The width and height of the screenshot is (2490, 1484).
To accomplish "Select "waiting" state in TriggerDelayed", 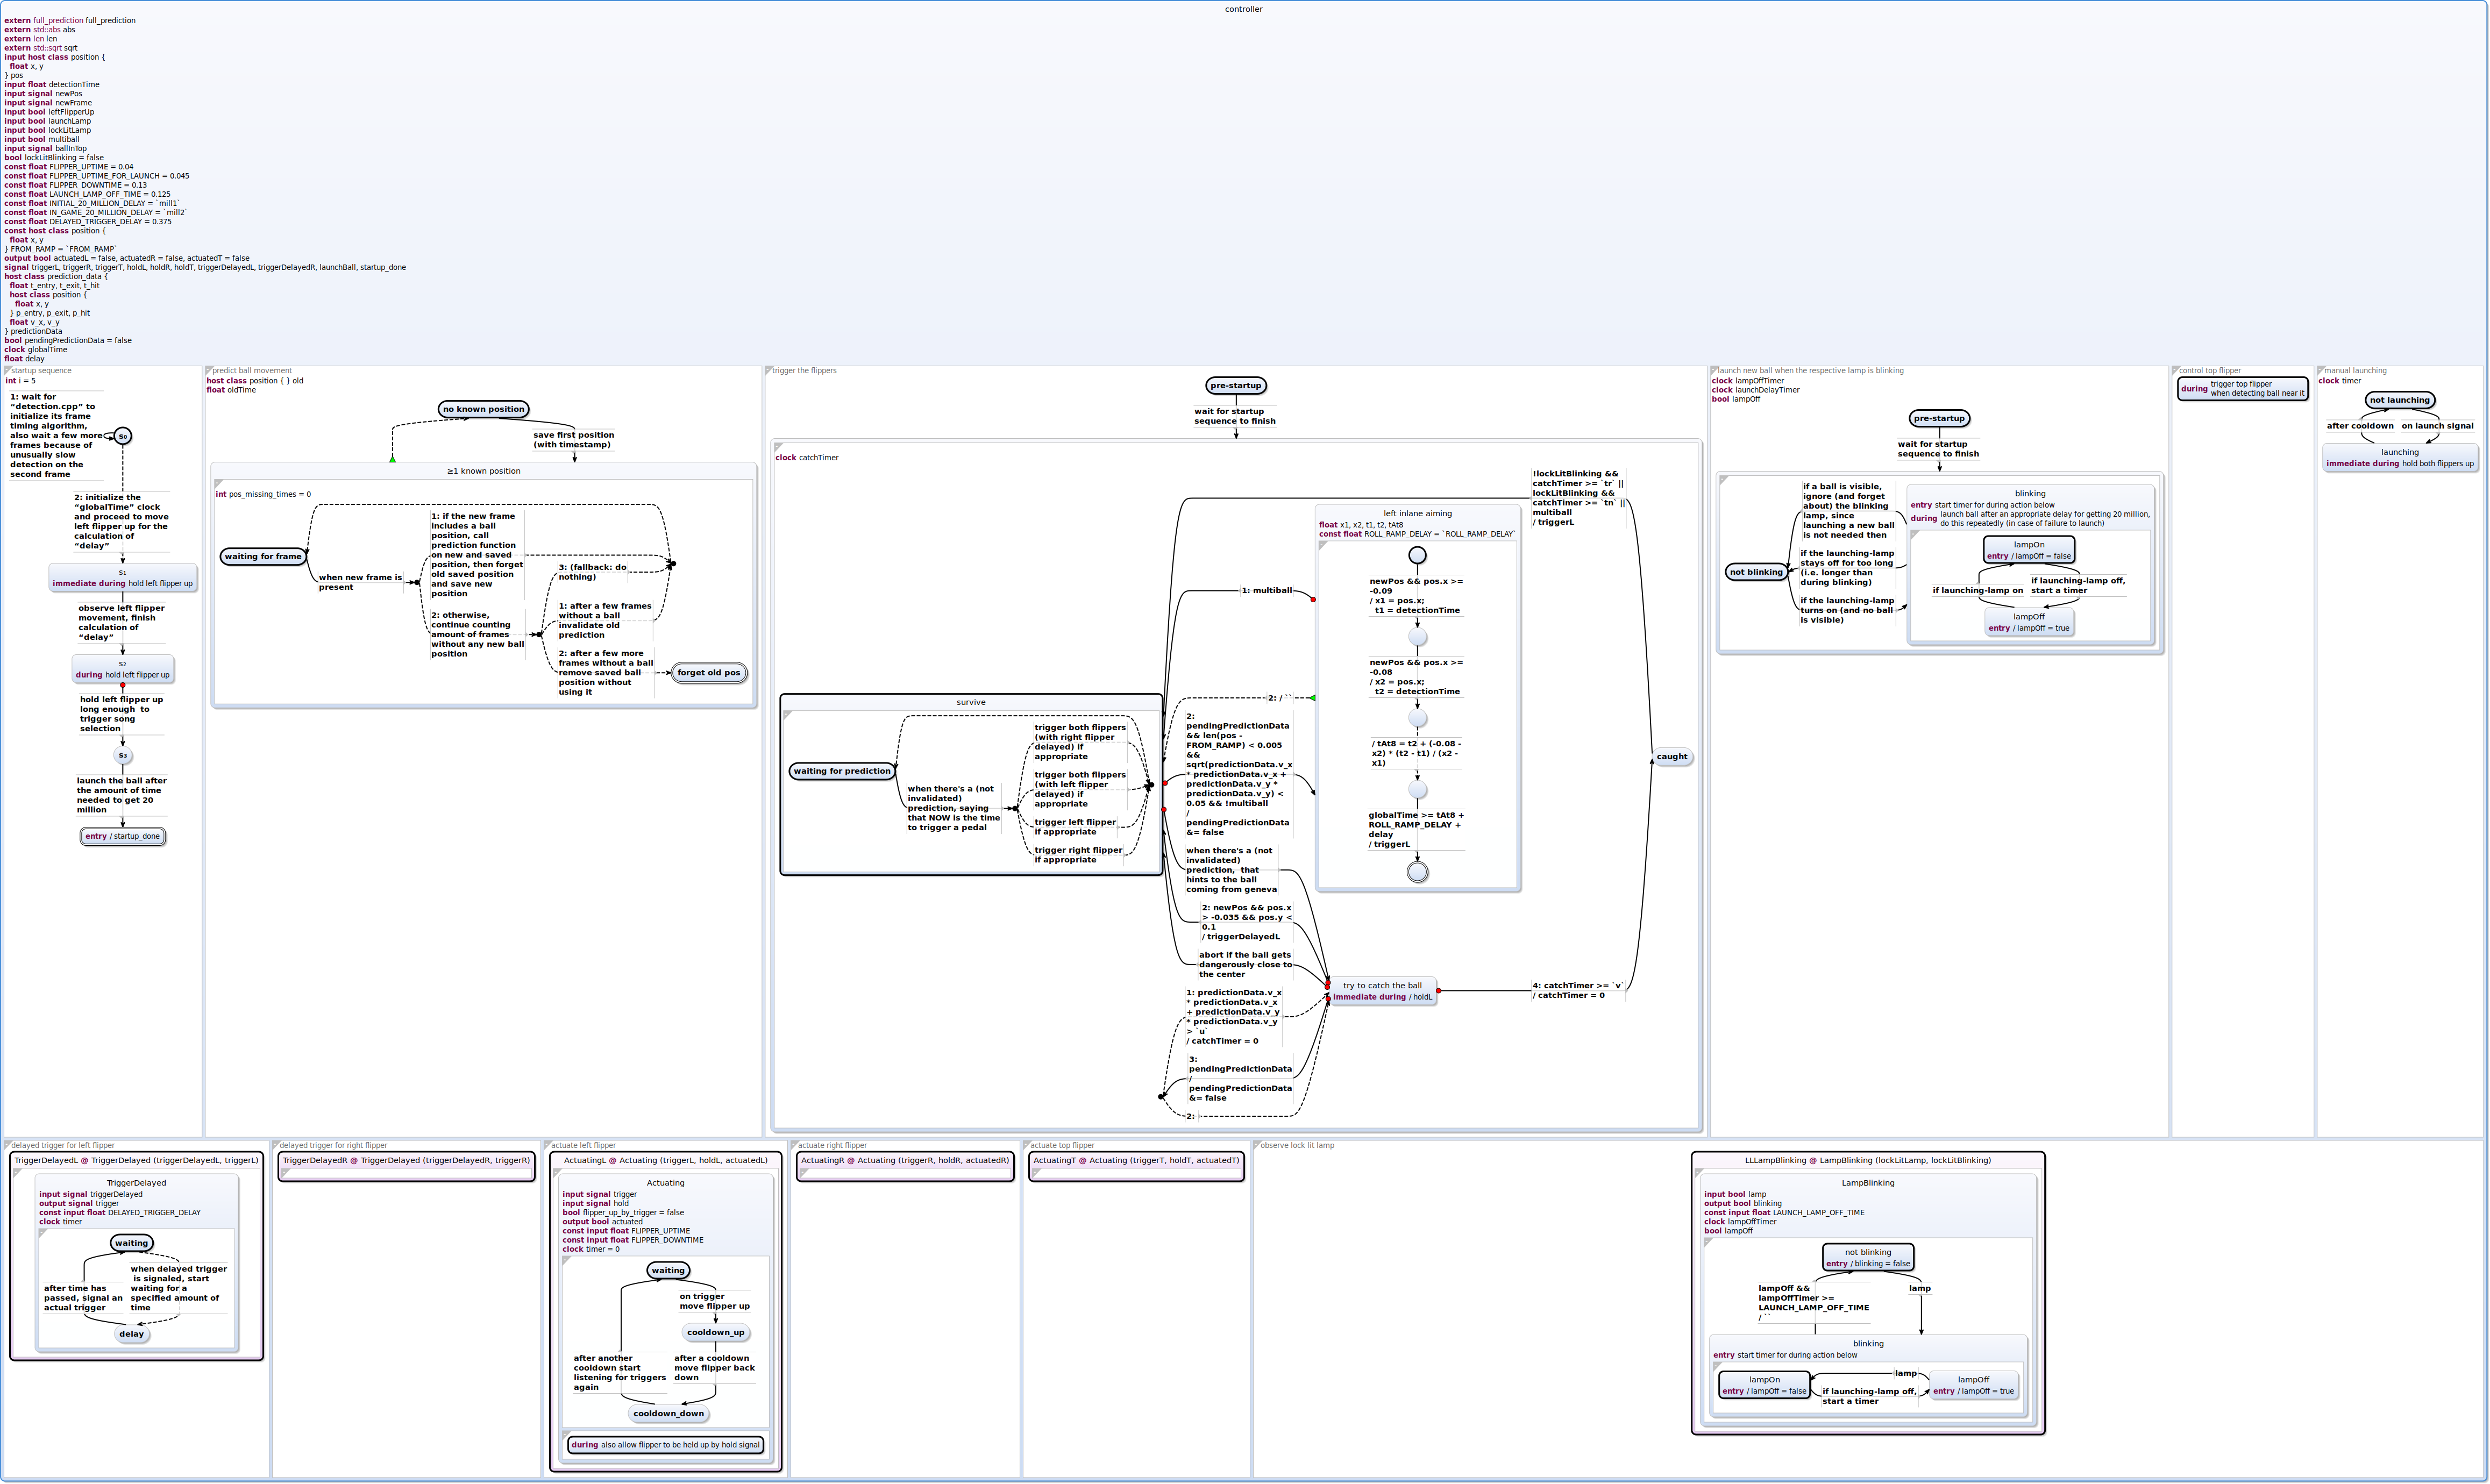I will point(132,1244).
